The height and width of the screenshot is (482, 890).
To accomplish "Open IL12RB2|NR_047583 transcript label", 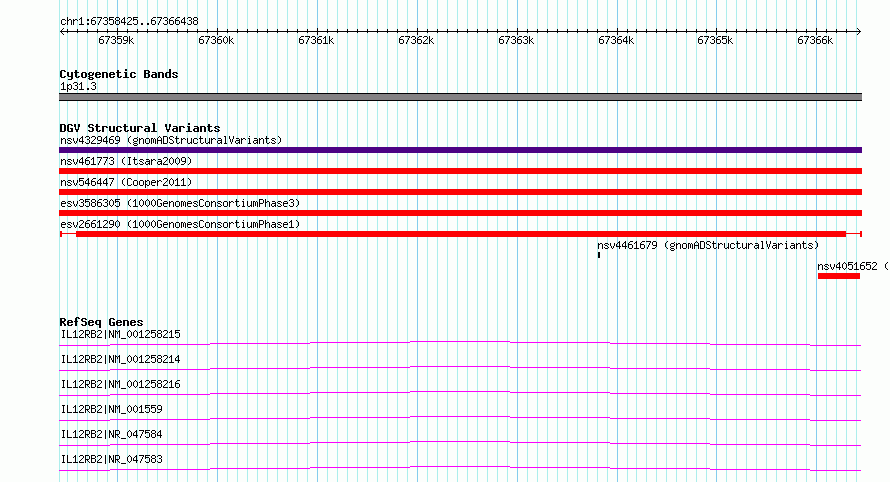I will [111, 459].
